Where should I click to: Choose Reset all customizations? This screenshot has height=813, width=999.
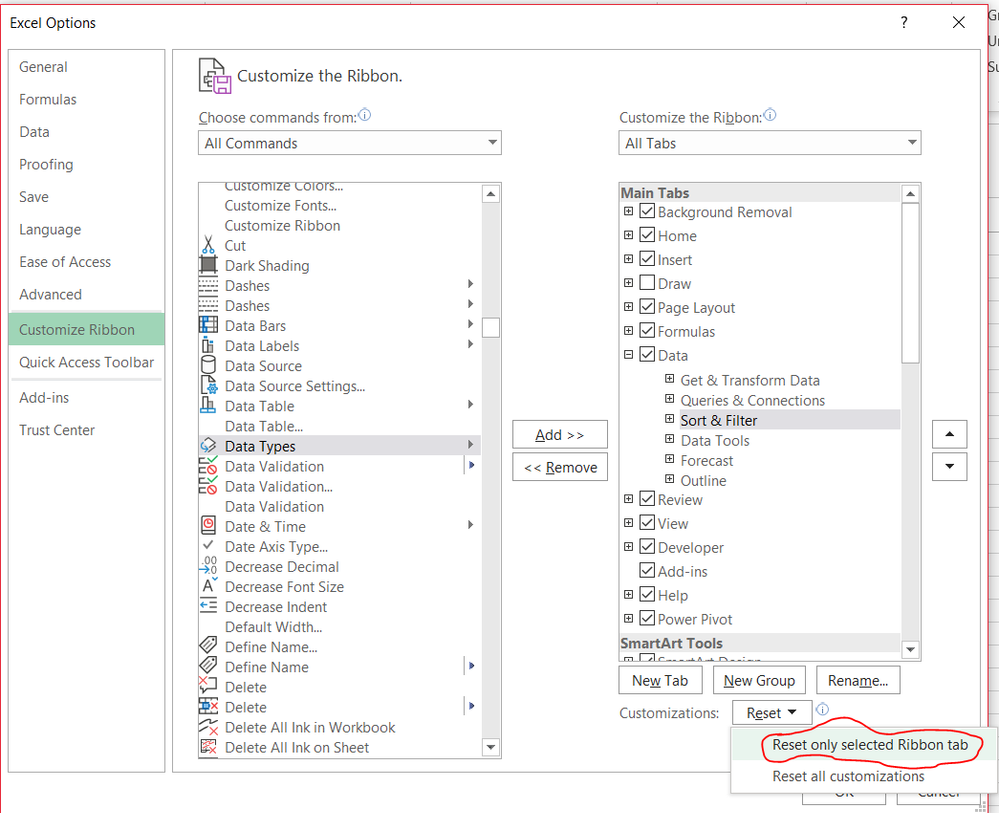coord(864,776)
